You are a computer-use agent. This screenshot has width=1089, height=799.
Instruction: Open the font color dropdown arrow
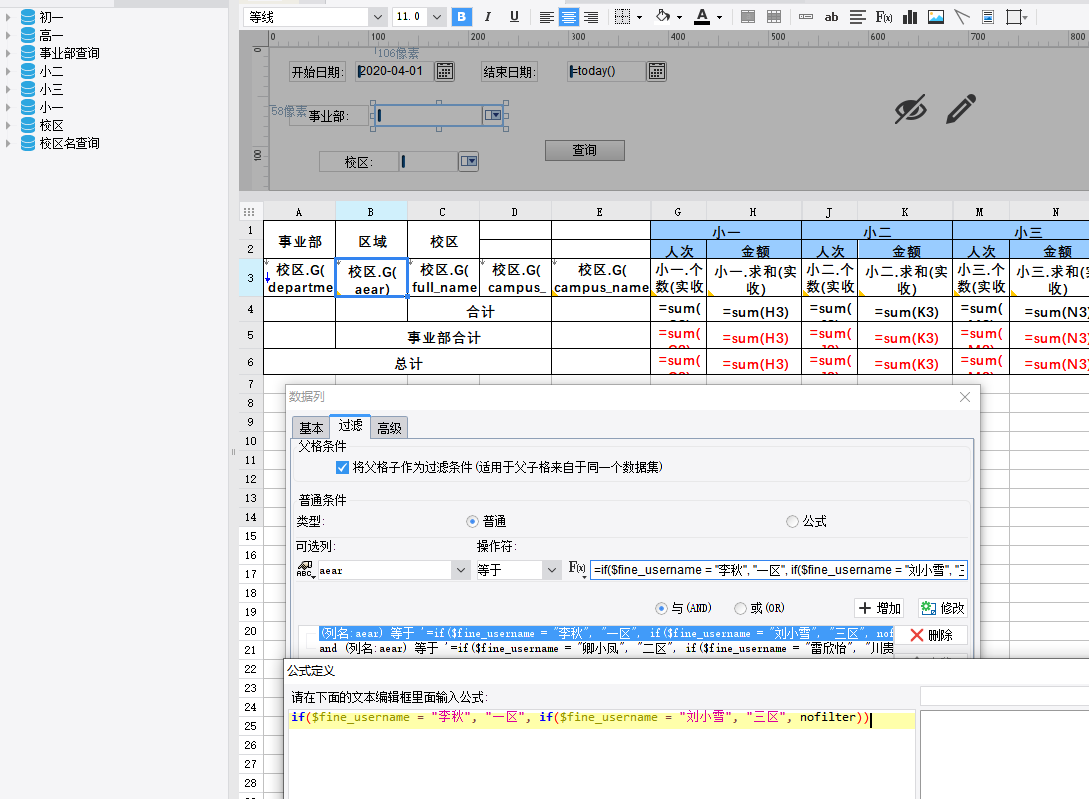[720, 17]
